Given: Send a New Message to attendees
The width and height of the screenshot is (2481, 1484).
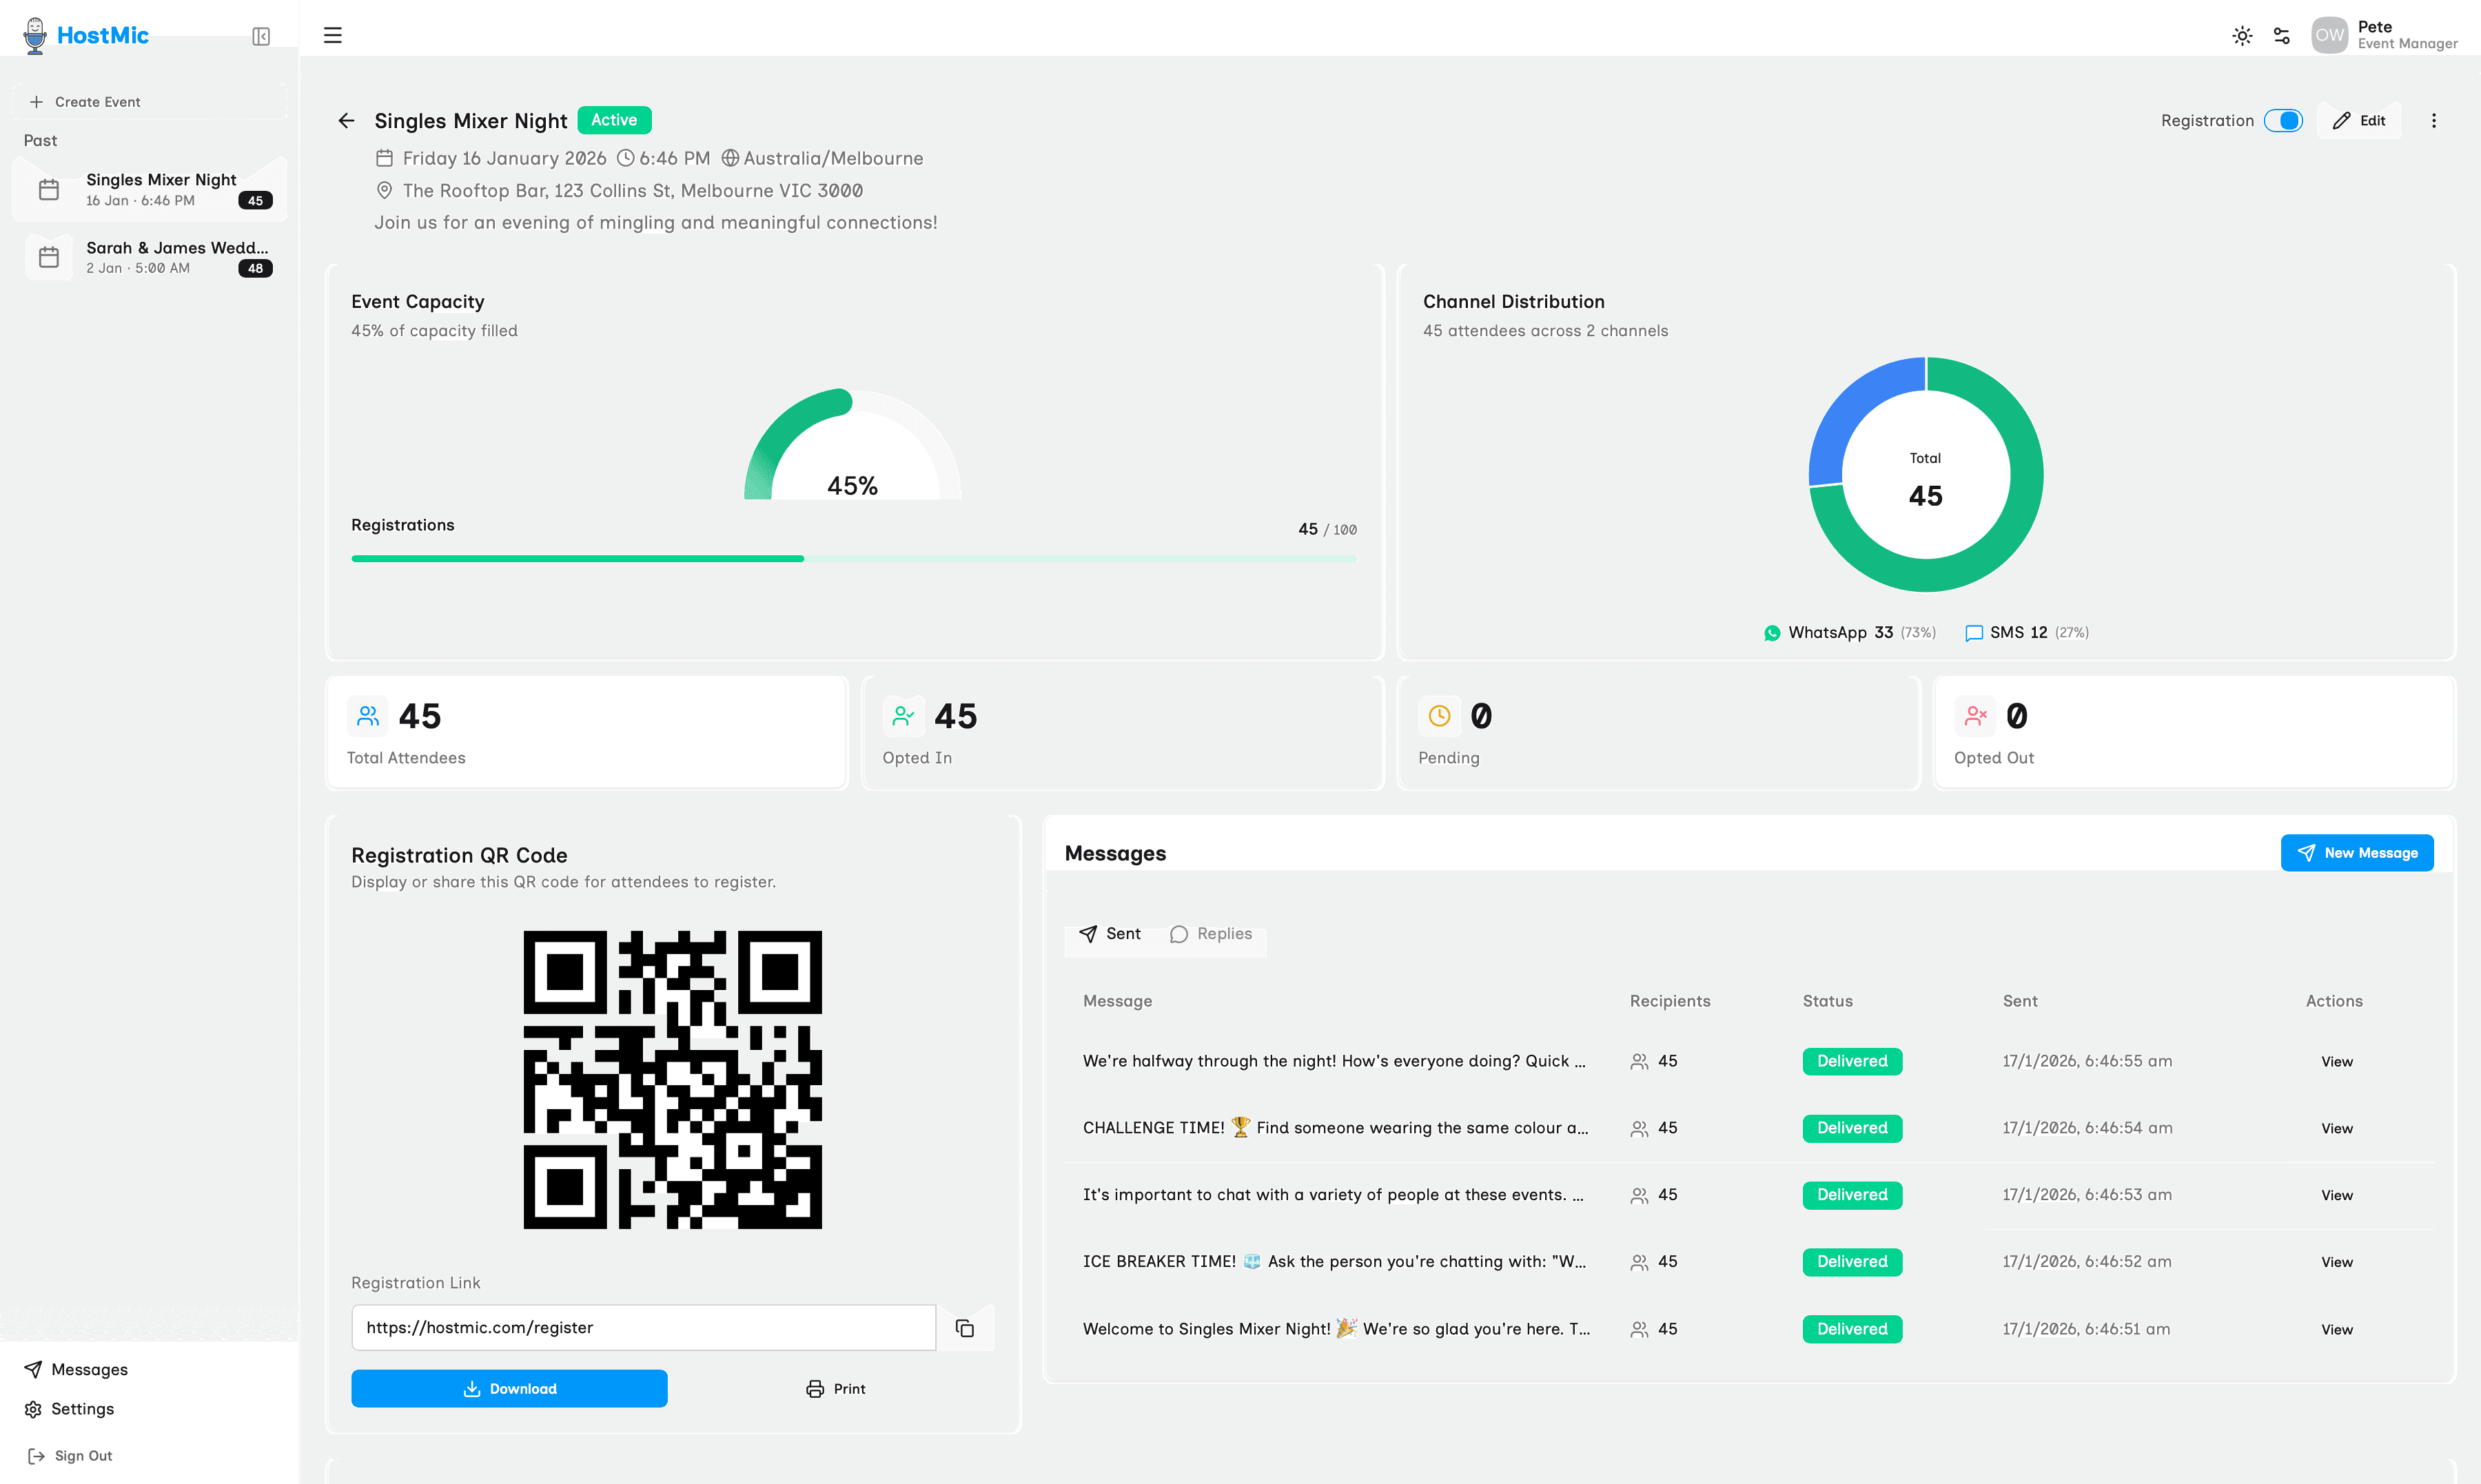Looking at the screenshot, I should [2357, 852].
